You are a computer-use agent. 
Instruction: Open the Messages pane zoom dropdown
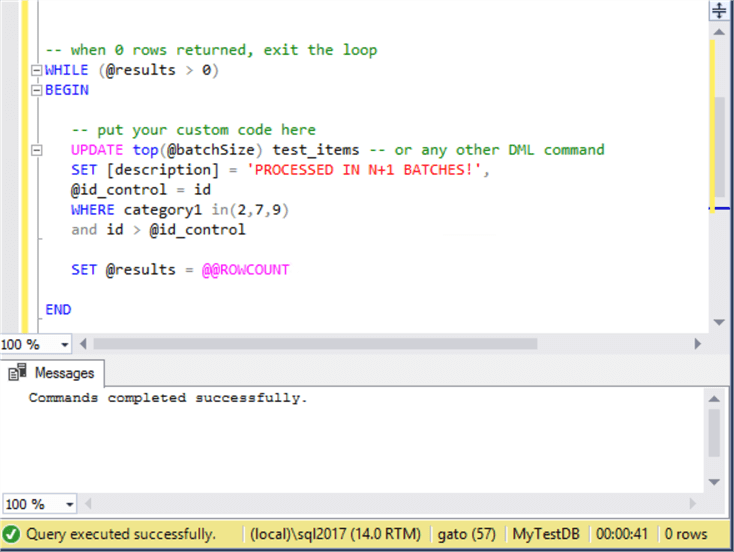[70, 504]
